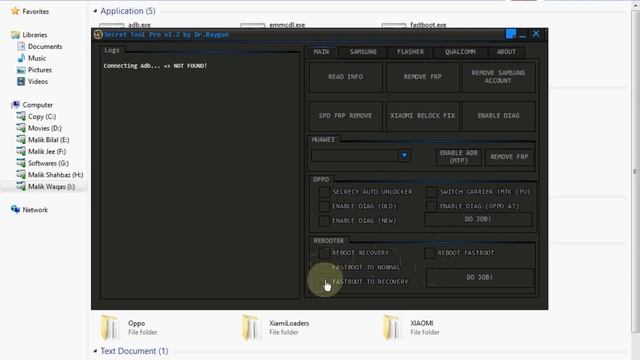Viewport: 640px width, 360px height.
Task: Select the fastboot.exe file name
Action: point(428,25)
